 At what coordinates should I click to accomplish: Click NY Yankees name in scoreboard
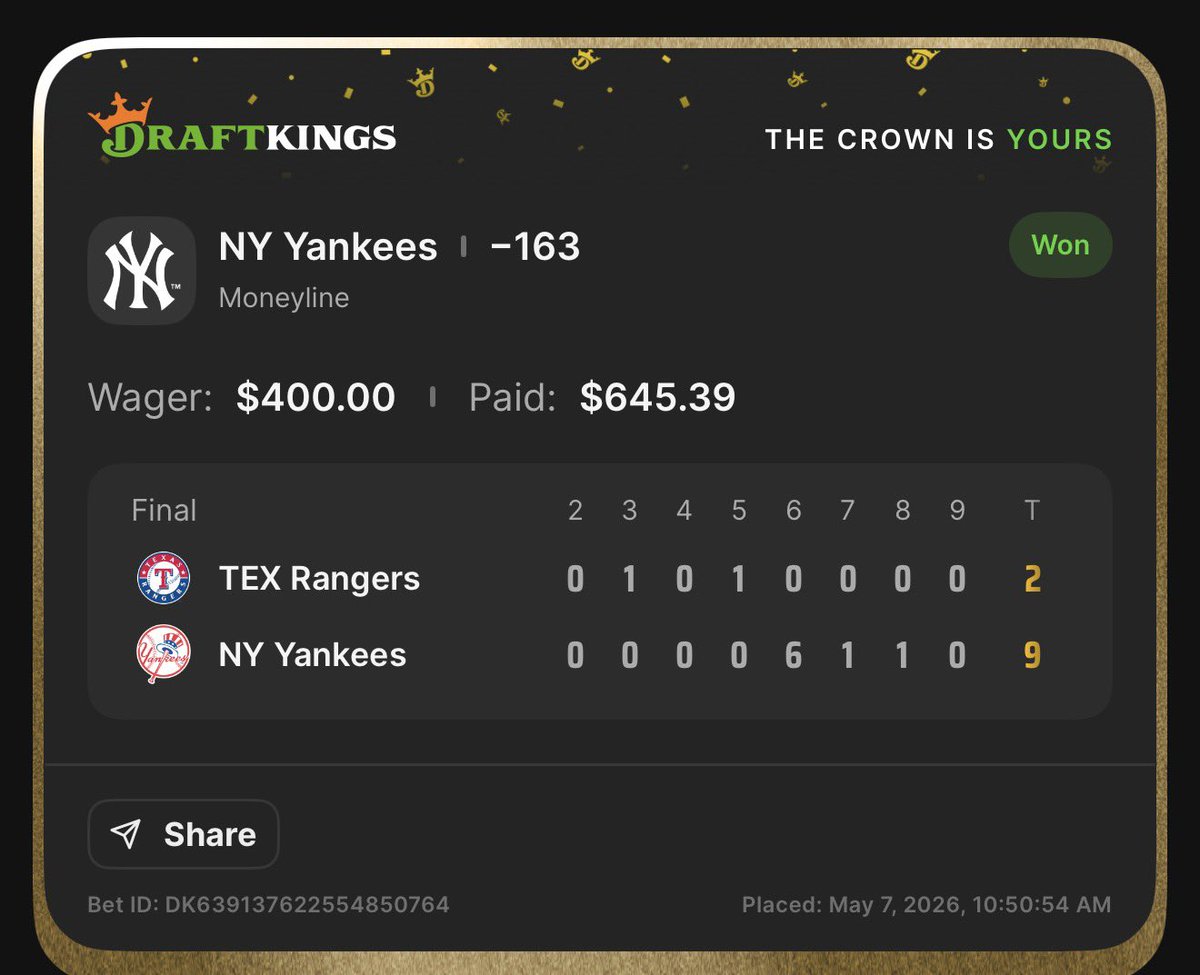pos(312,655)
